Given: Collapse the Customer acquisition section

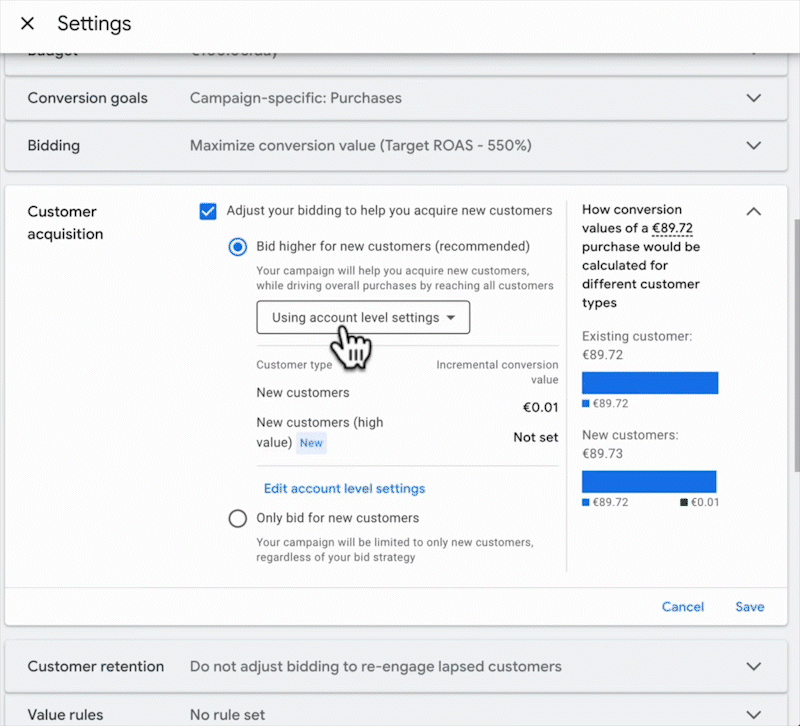Looking at the screenshot, I should pyautogui.click(x=754, y=211).
